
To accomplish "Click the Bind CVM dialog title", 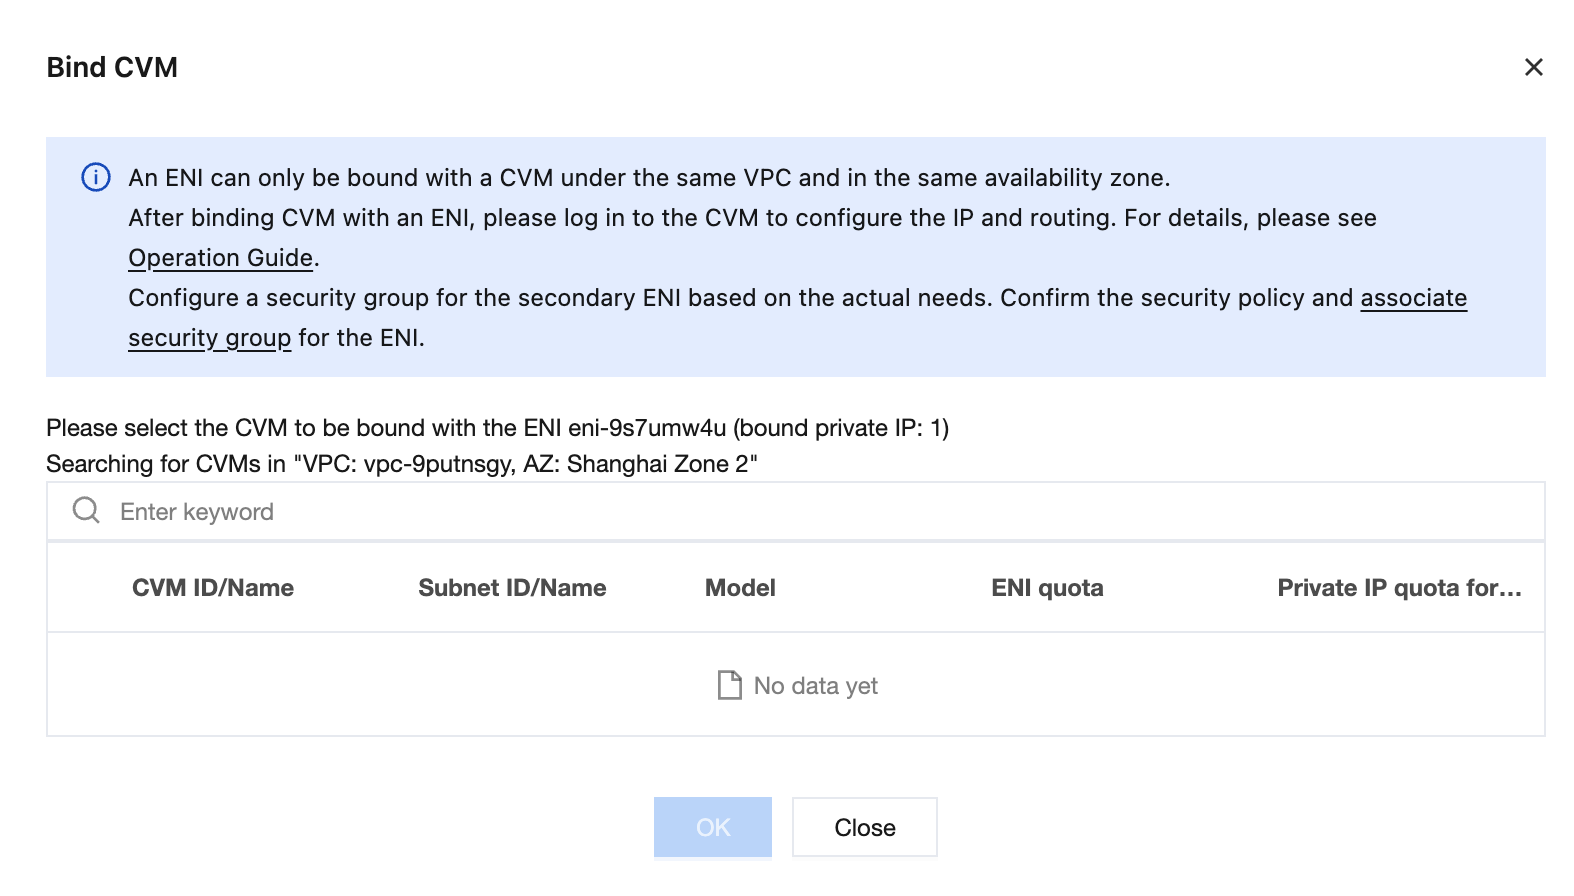I will point(112,67).
